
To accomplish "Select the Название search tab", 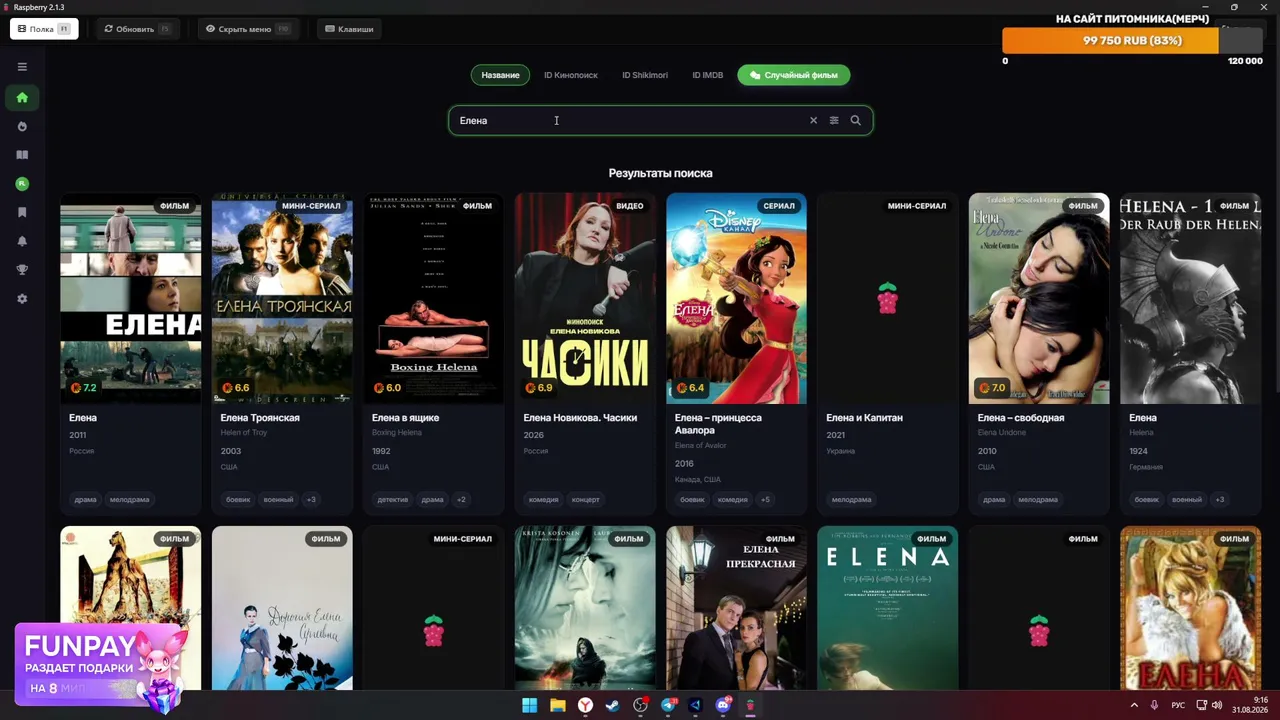I will [500, 75].
